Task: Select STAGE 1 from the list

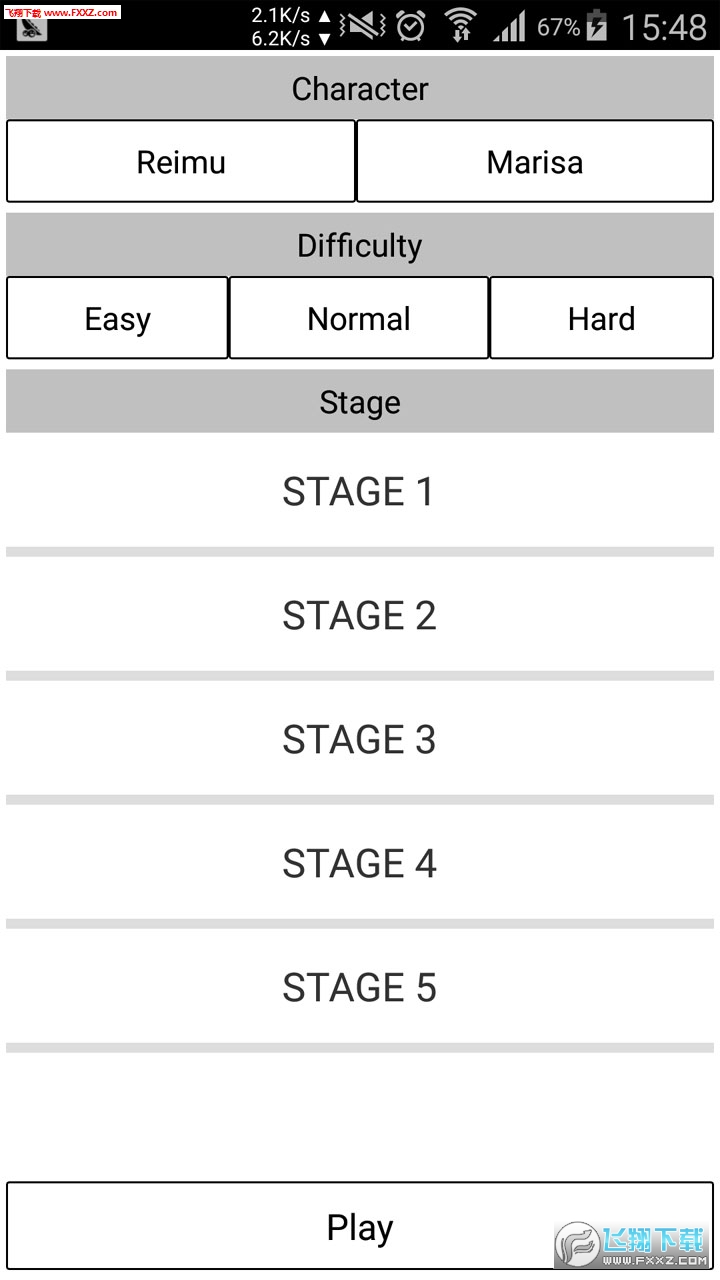Action: click(359, 492)
